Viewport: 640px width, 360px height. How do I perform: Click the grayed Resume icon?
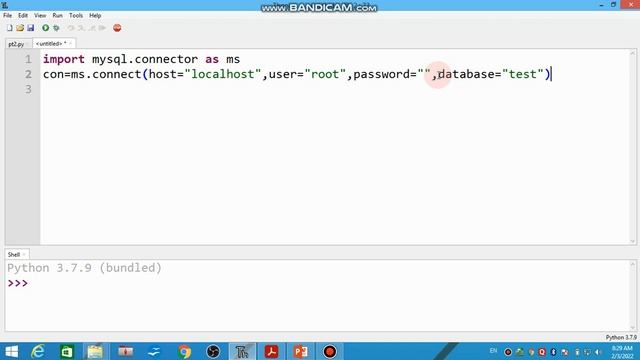pos(102,28)
